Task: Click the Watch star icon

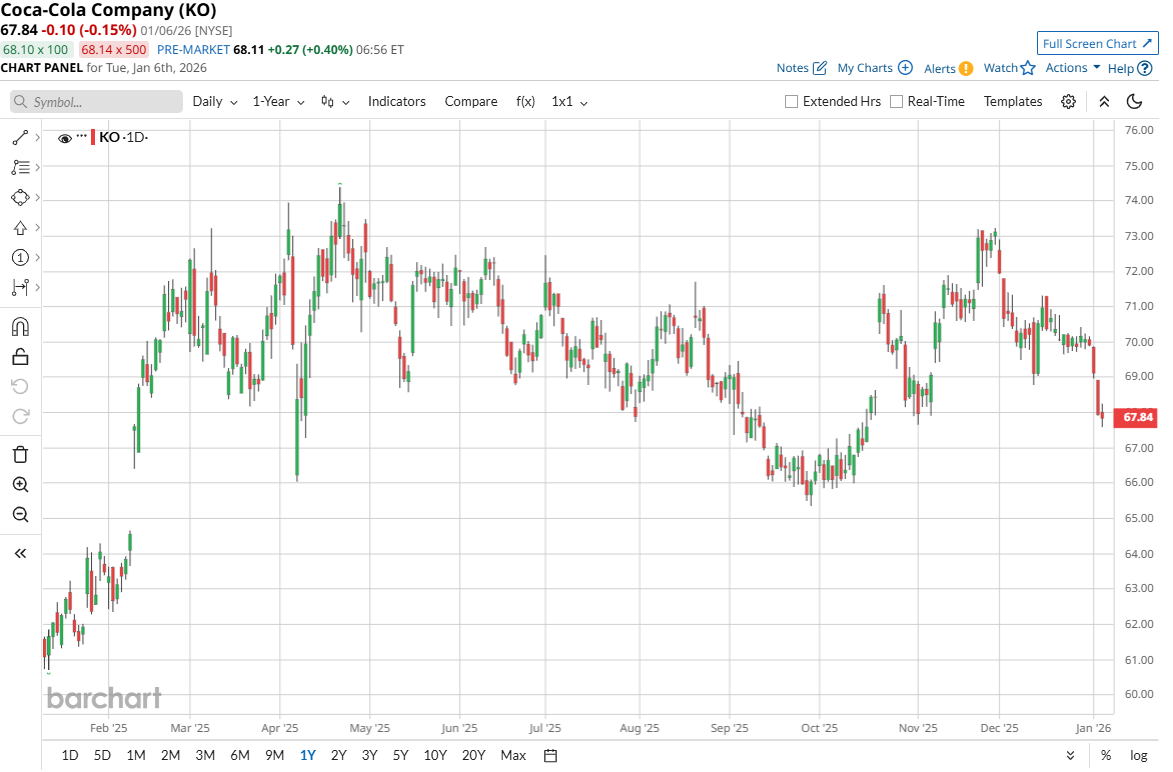Action: pyautogui.click(x=1028, y=68)
